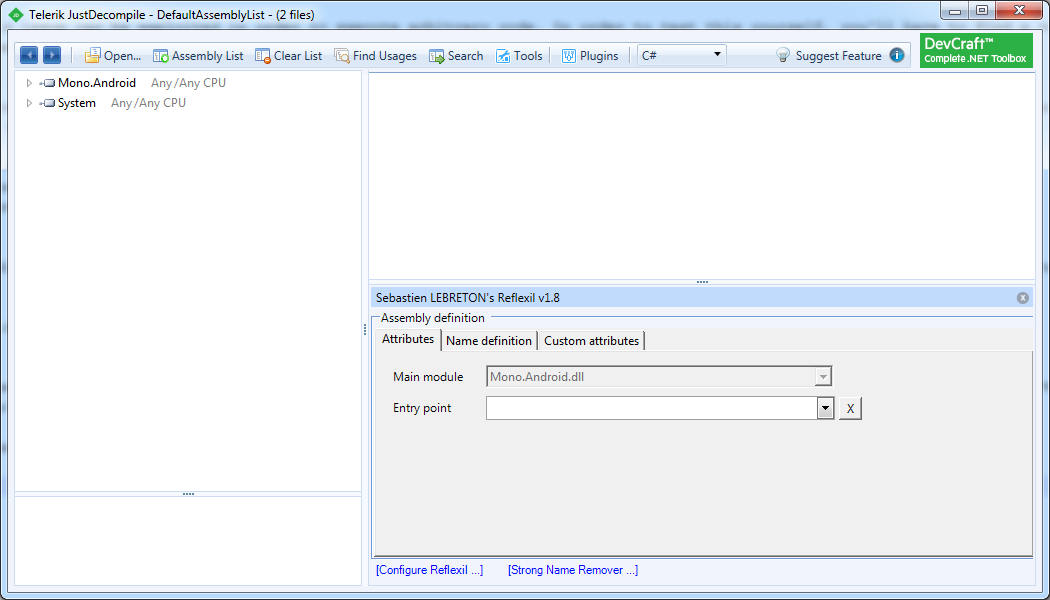Open the C# language dropdown
The width and height of the screenshot is (1050, 600).
(x=682, y=55)
